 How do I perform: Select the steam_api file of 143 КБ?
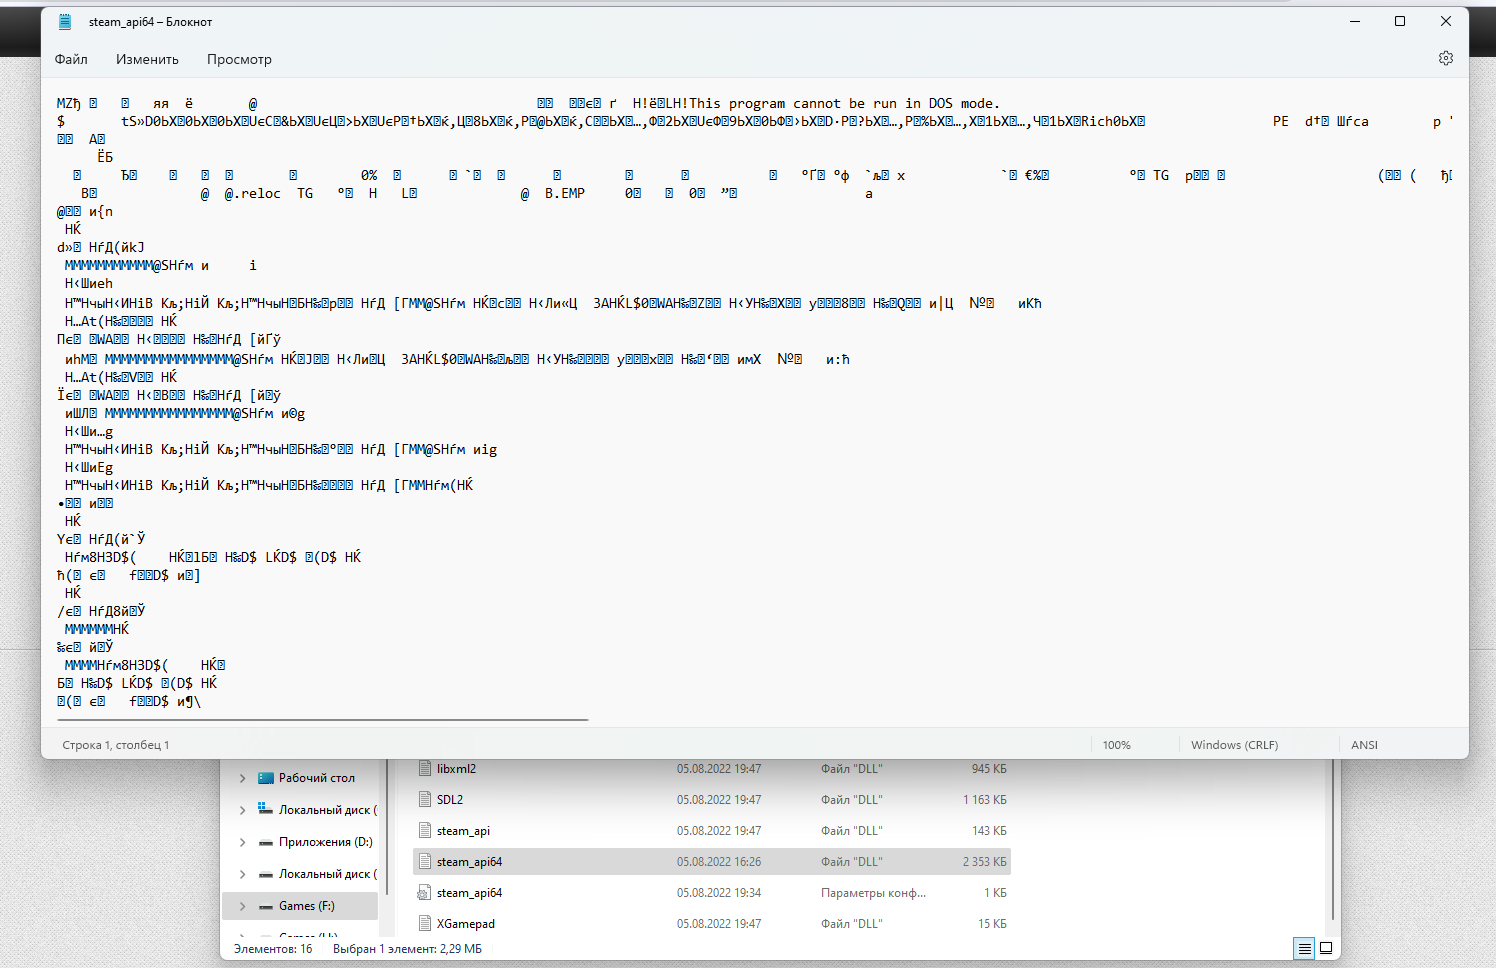click(463, 831)
